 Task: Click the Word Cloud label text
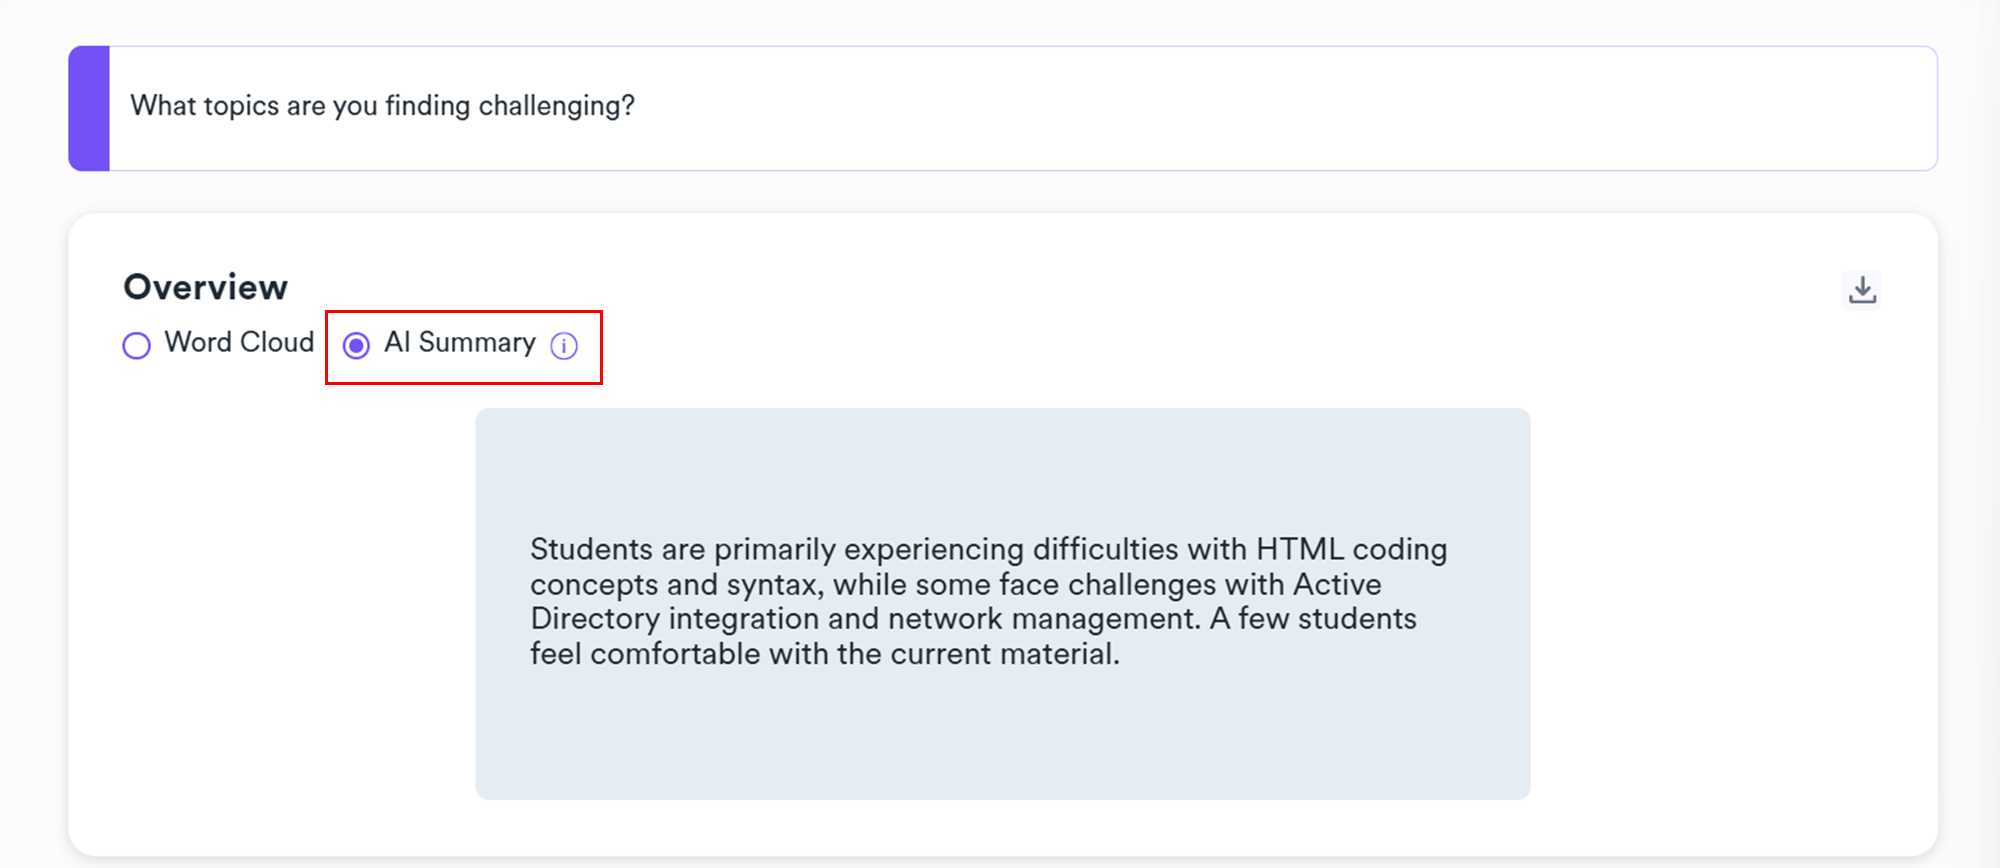click(239, 342)
